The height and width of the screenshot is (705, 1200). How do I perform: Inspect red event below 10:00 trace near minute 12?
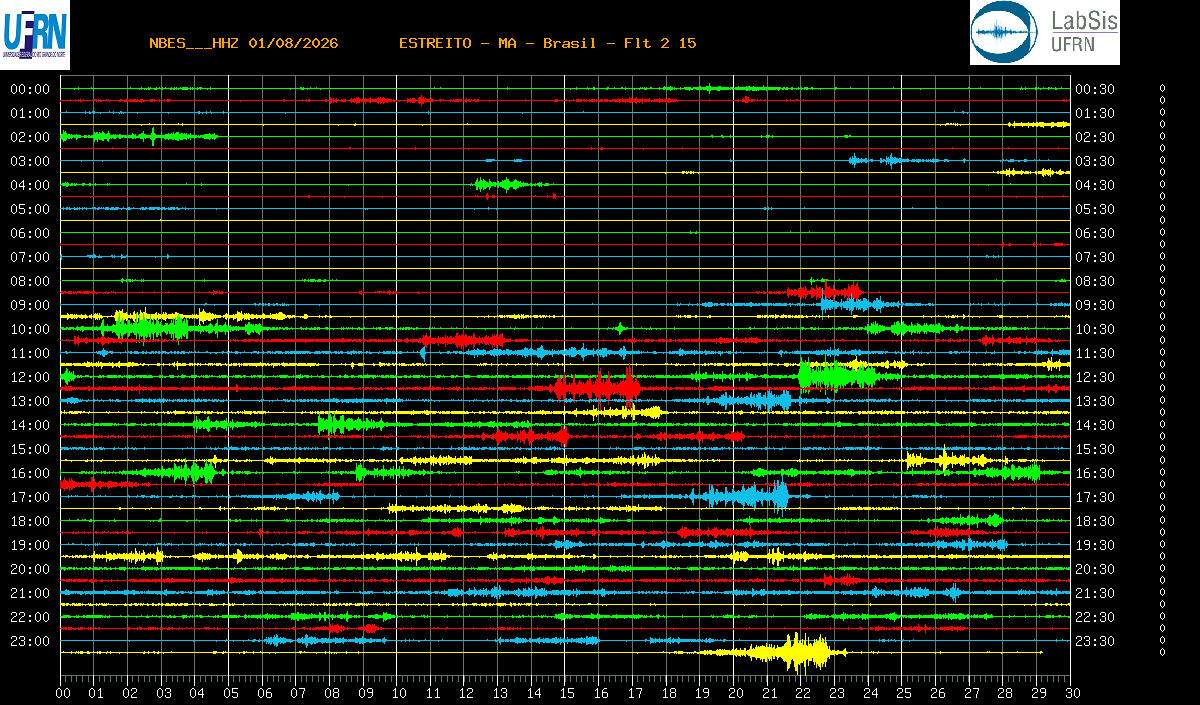click(x=462, y=340)
